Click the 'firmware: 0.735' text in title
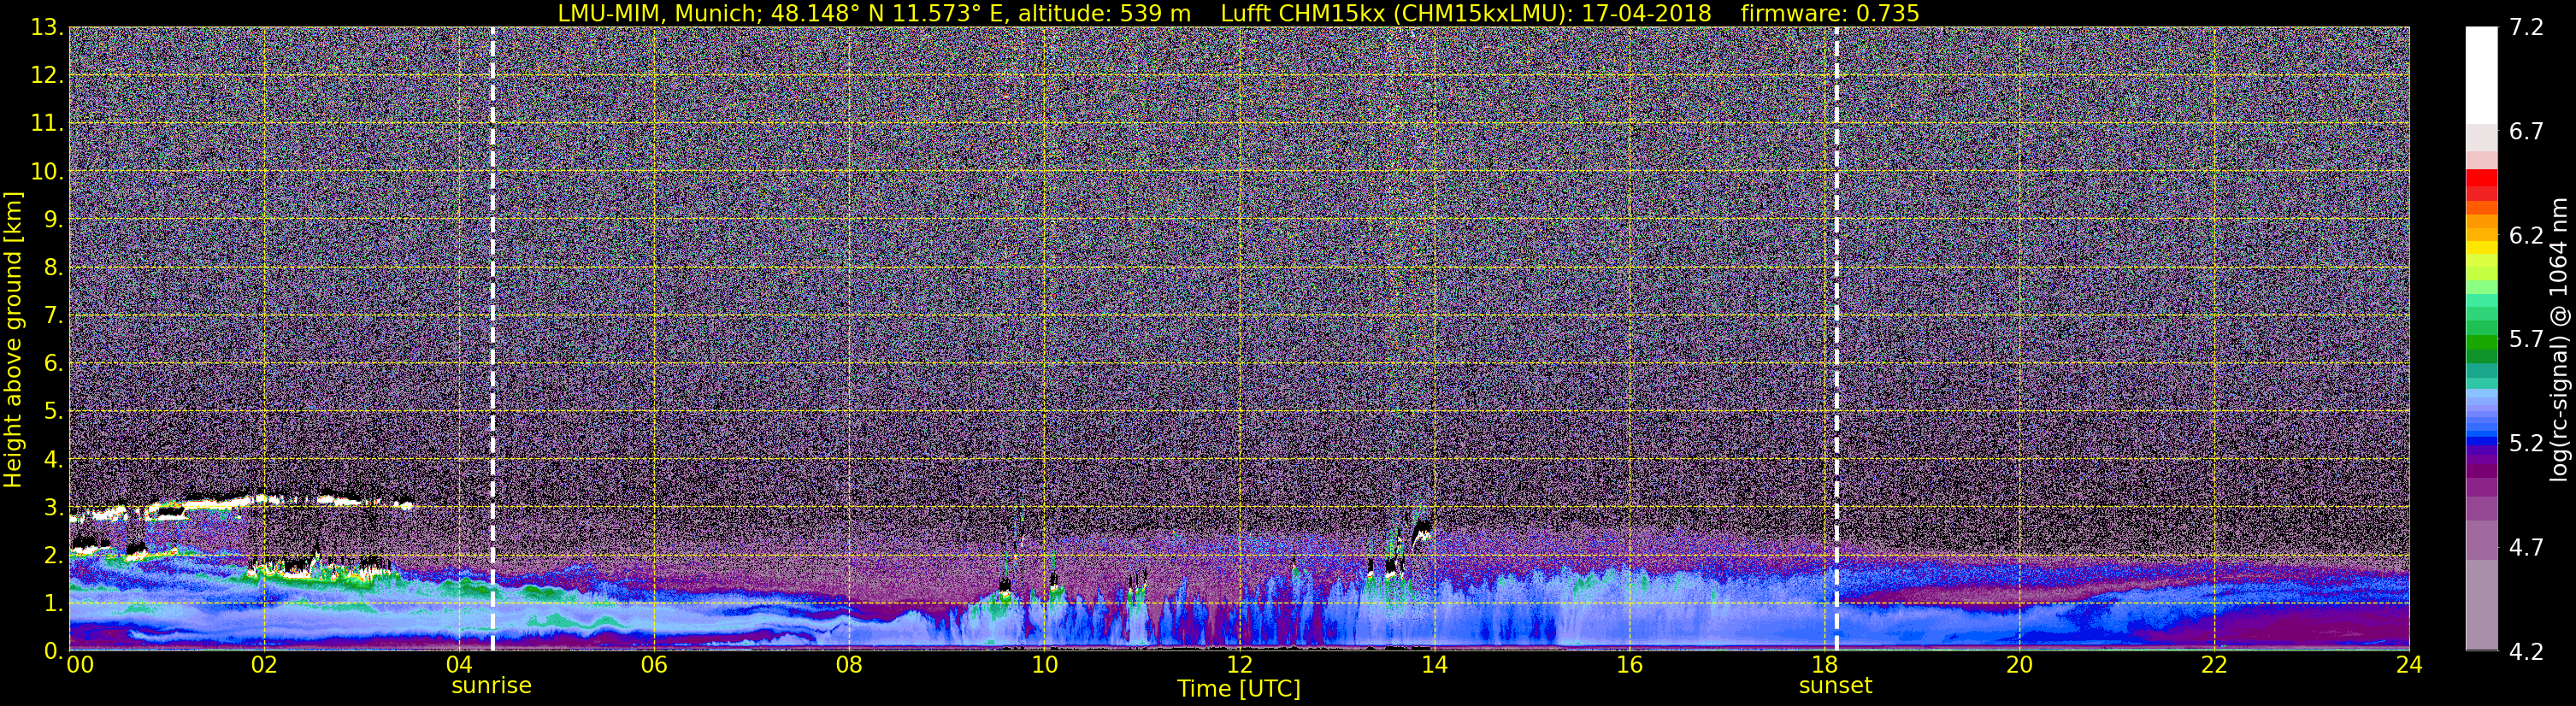The height and width of the screenshot is (706, 2576). click(1830, 12)
